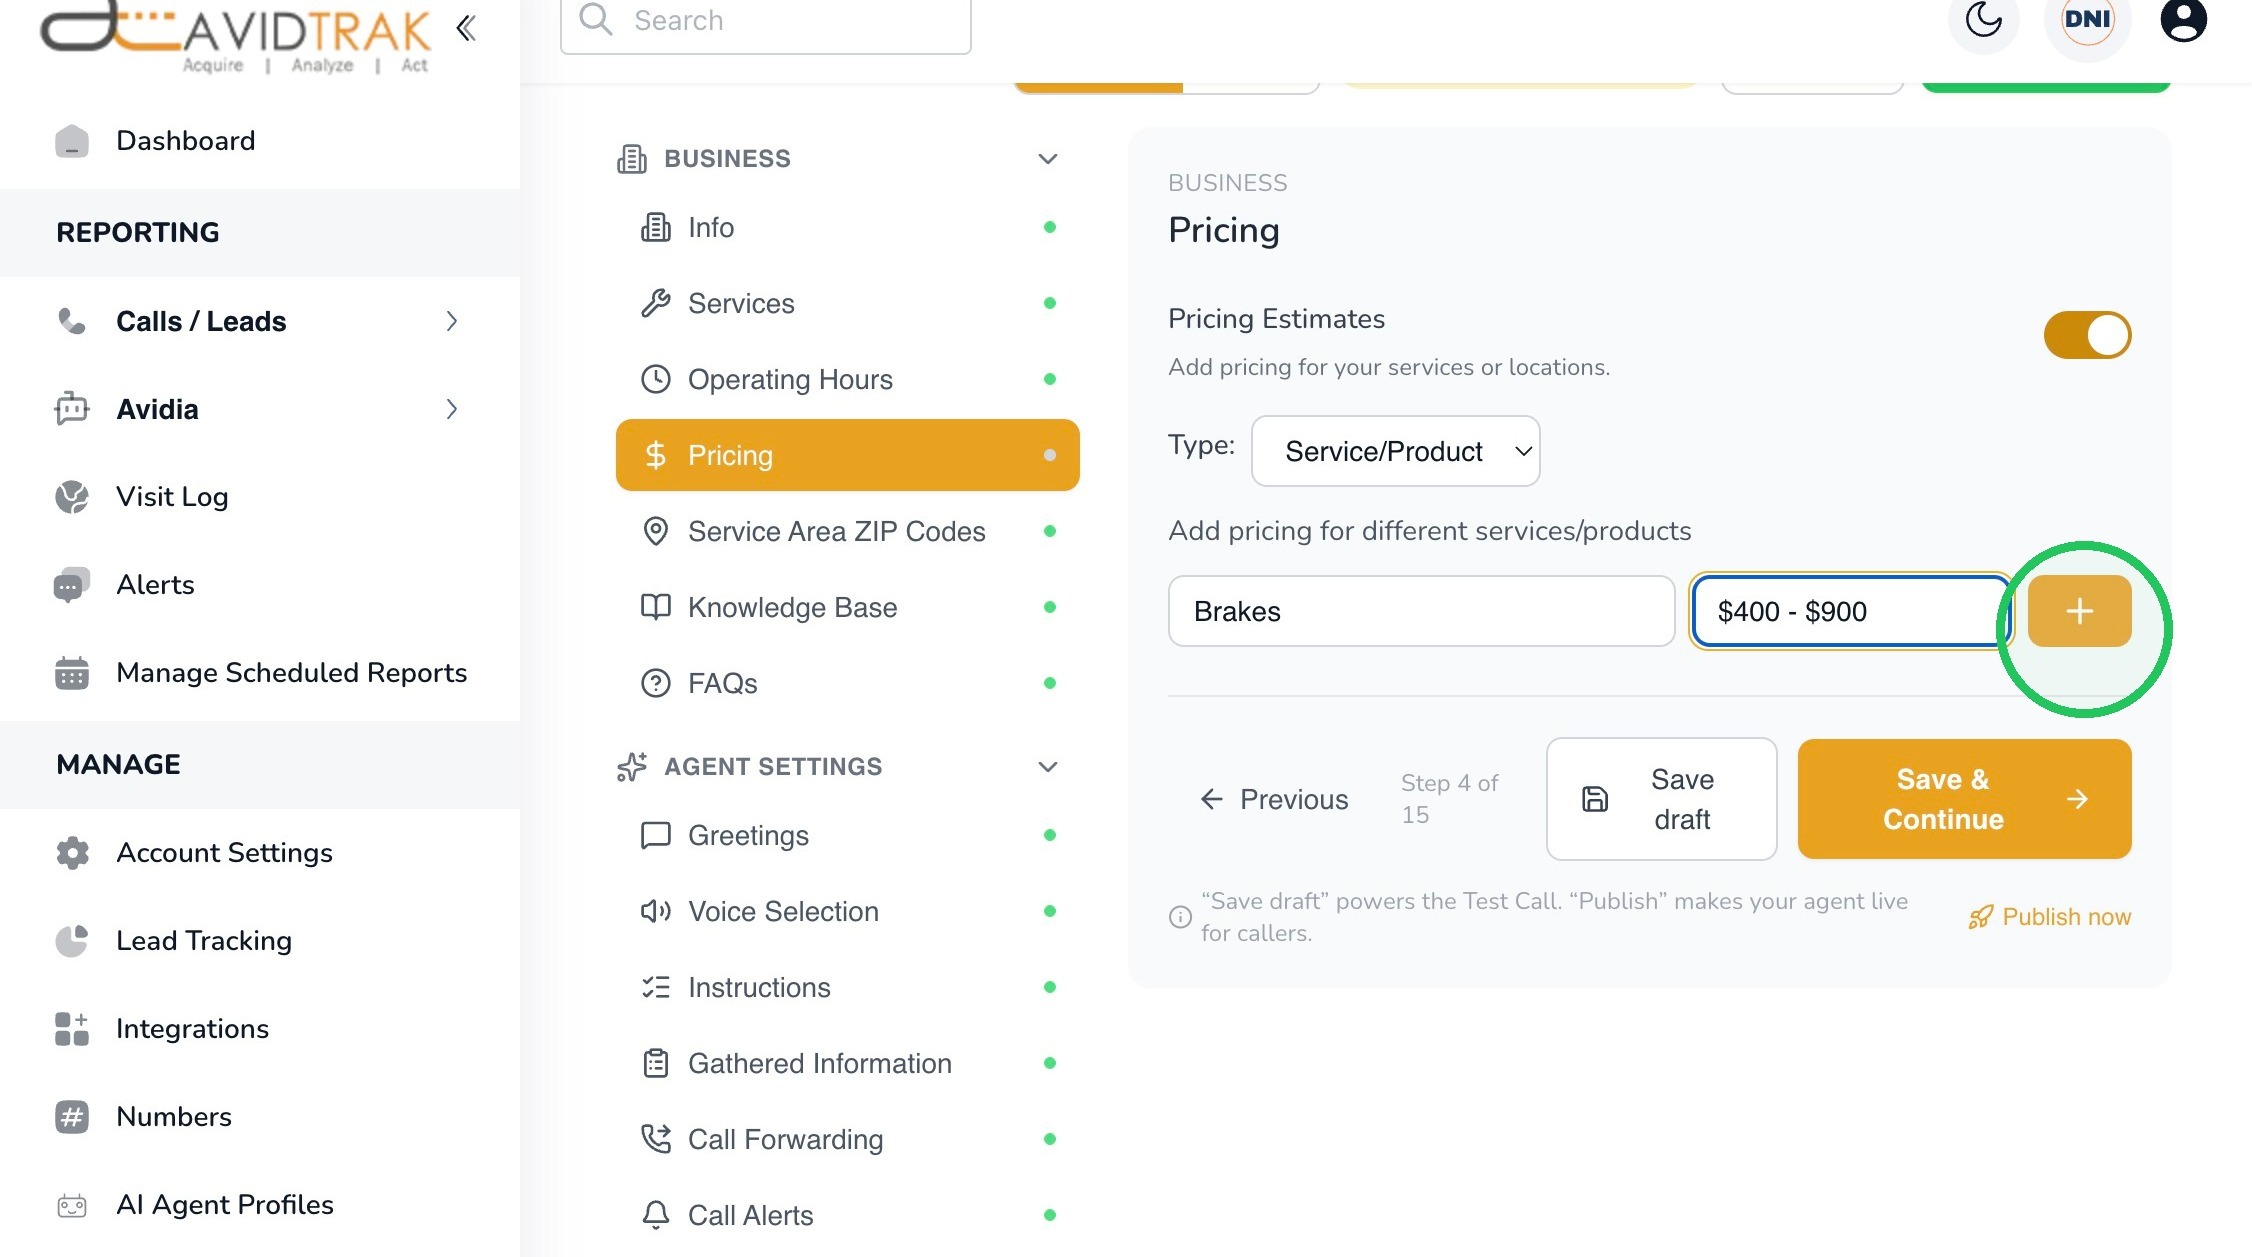Screen dimensions: 2252x1257
Task: Click the info circle icon near Save draft note
Action: click(1180, 917)
